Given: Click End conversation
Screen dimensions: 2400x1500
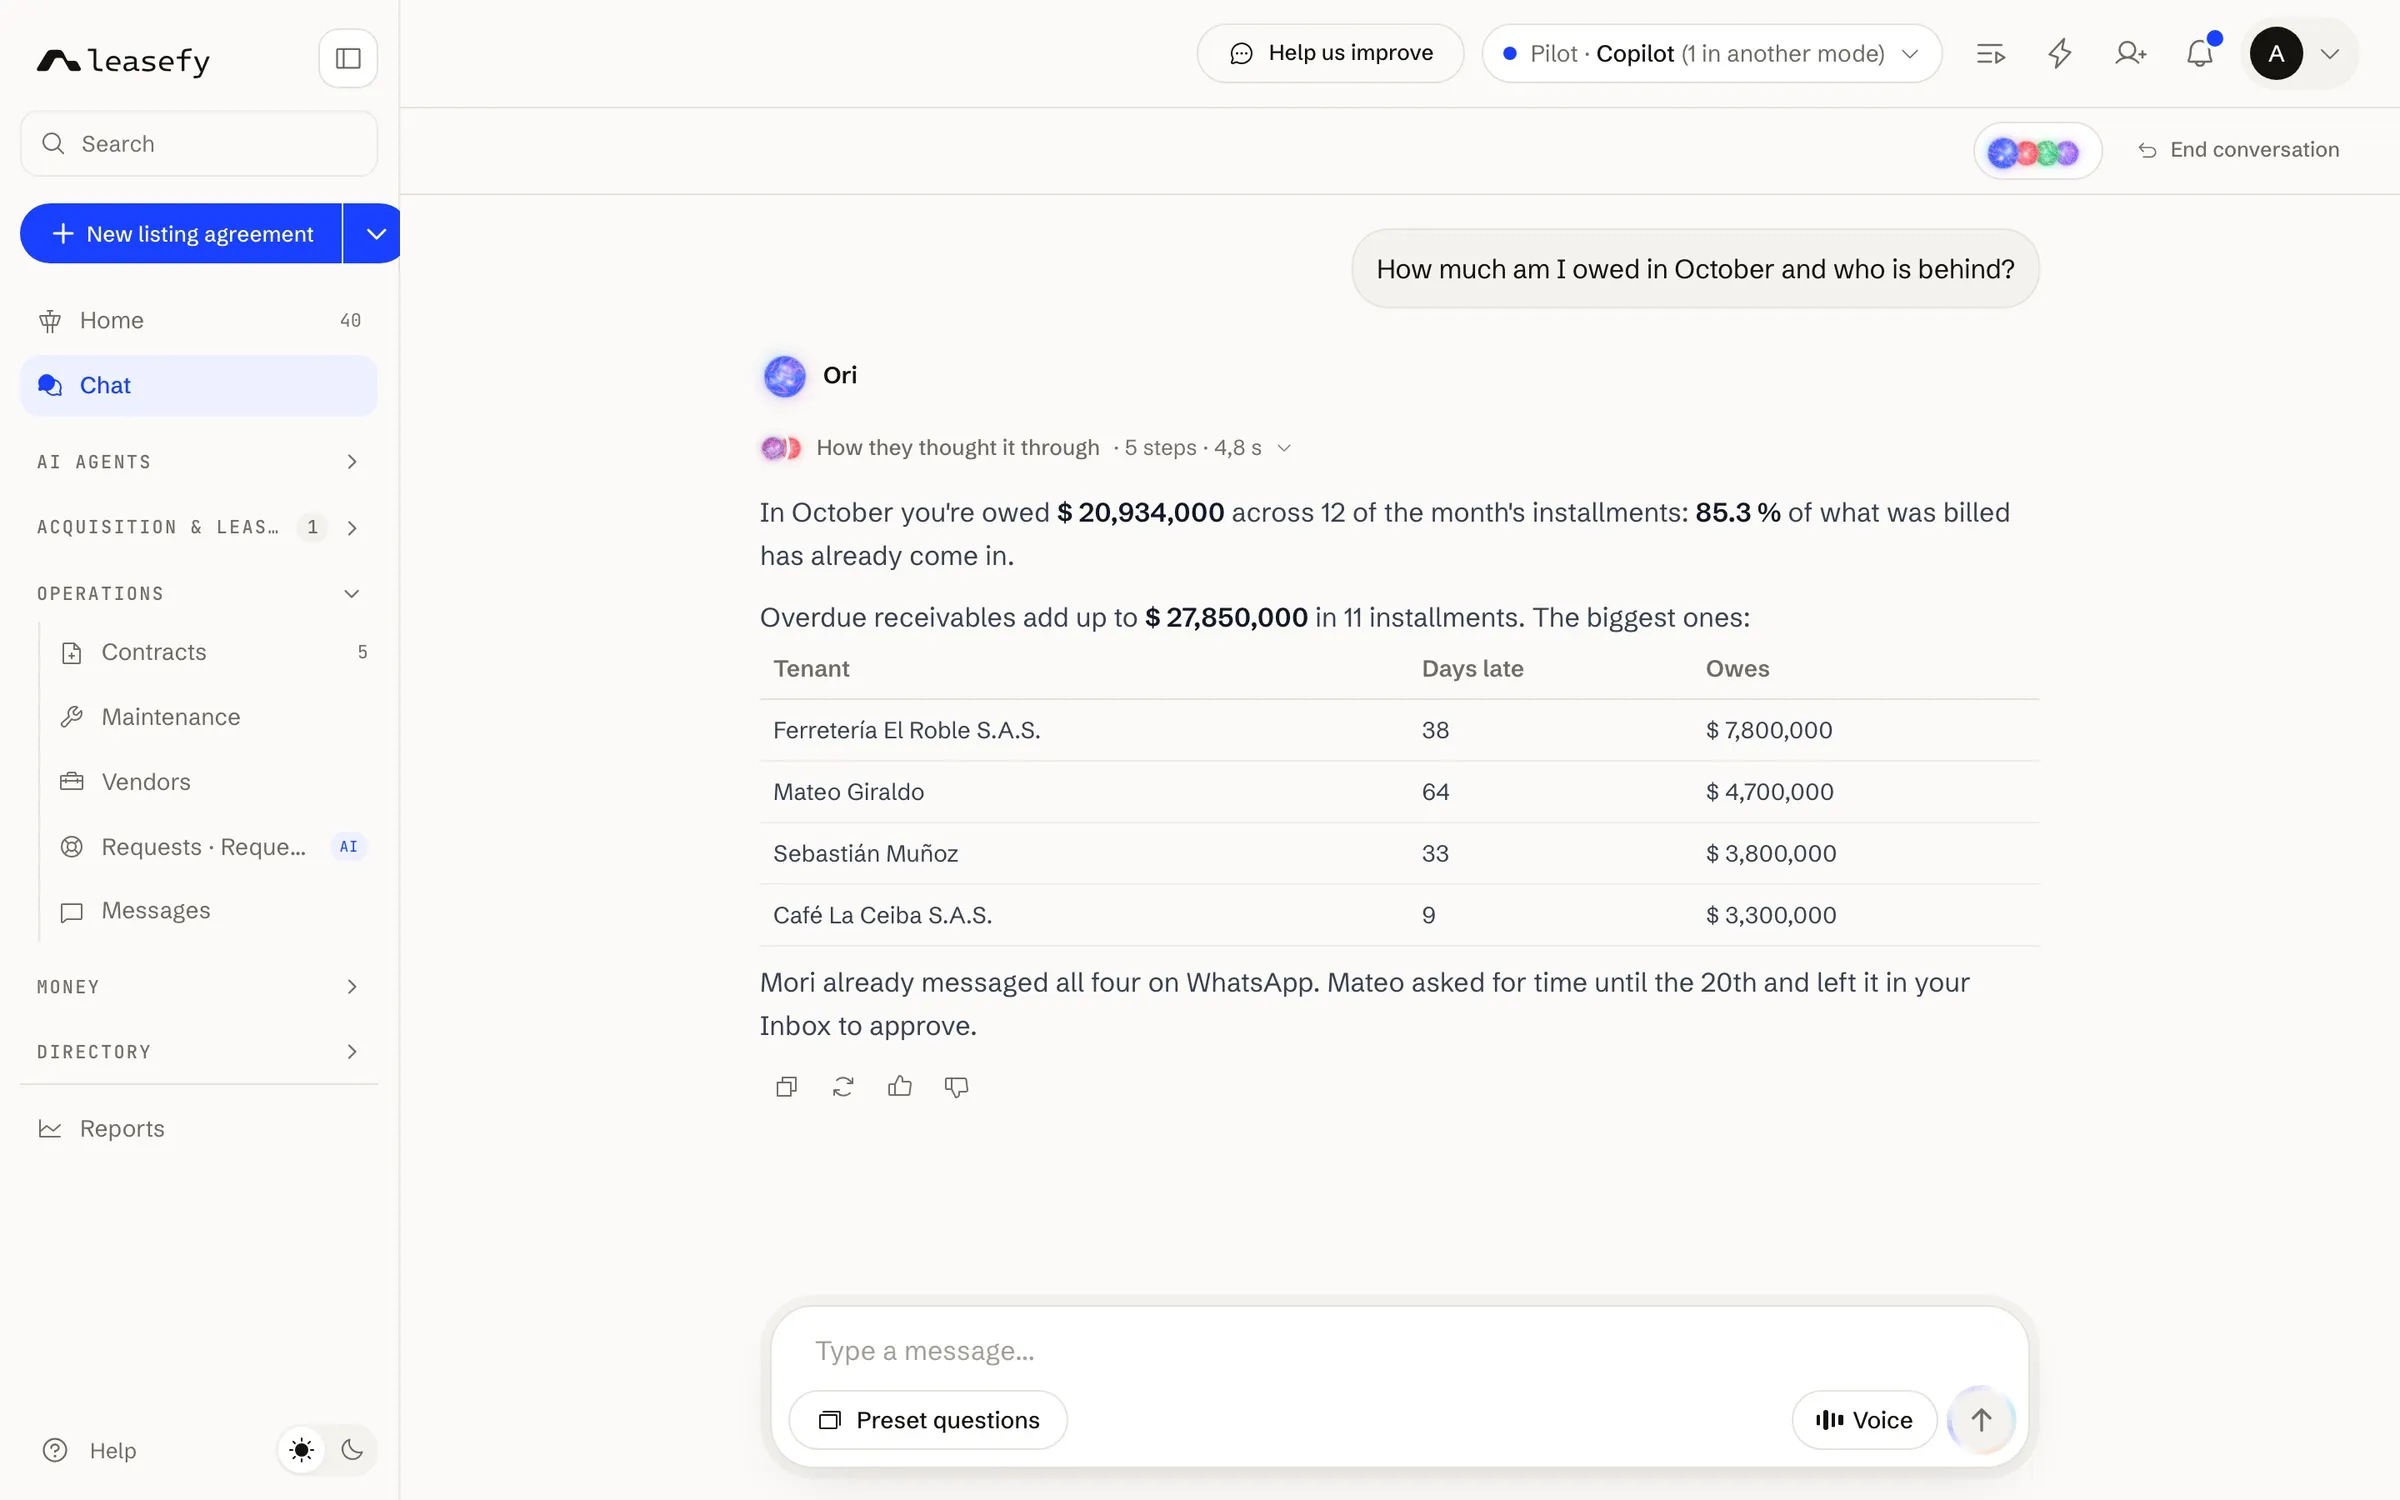Looking at the screenshot, I should pos(2238,150).
